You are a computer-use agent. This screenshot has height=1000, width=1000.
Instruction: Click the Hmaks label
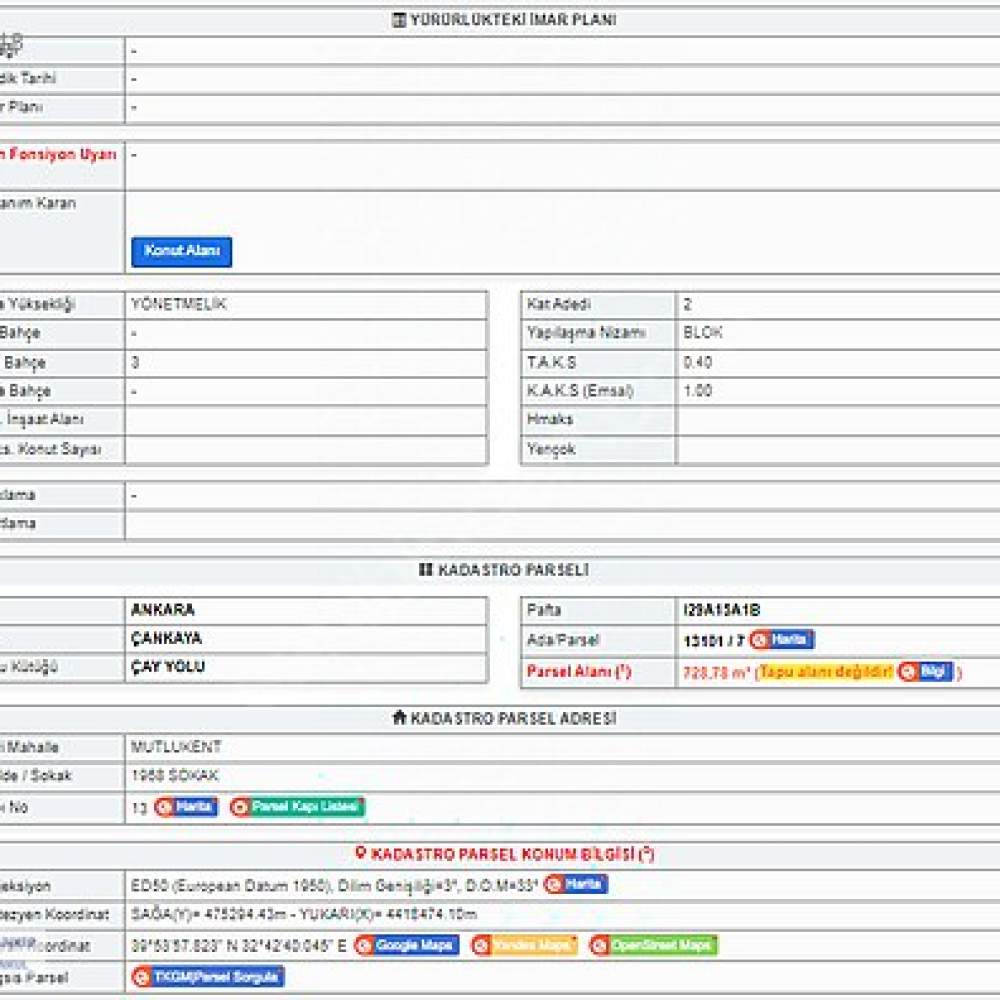[550, 420]
